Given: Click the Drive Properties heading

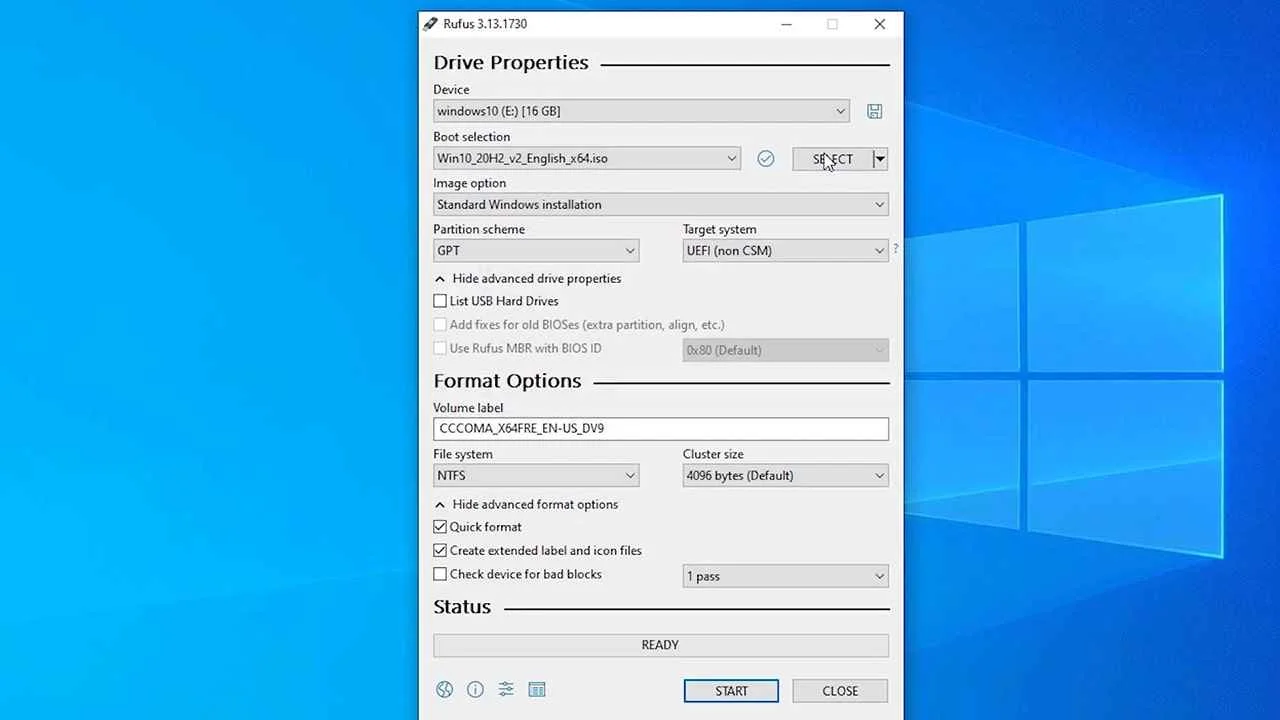Looking at the screenshot, I should coord(511,63).
